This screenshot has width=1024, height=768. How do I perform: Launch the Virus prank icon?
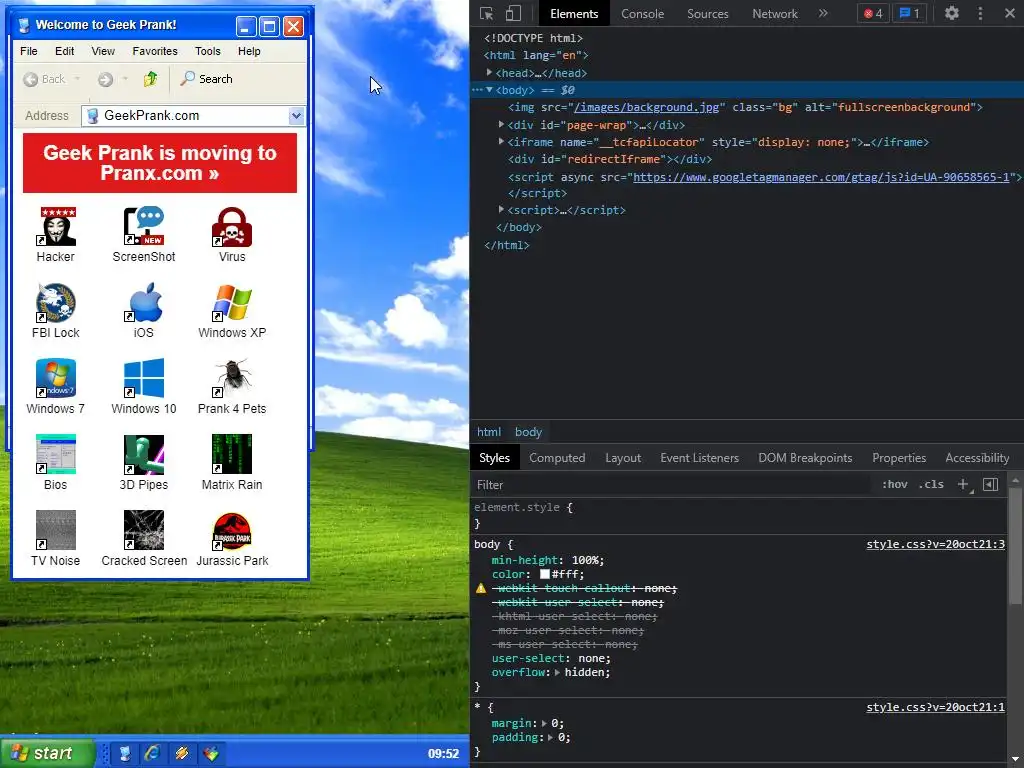(232, 227)
